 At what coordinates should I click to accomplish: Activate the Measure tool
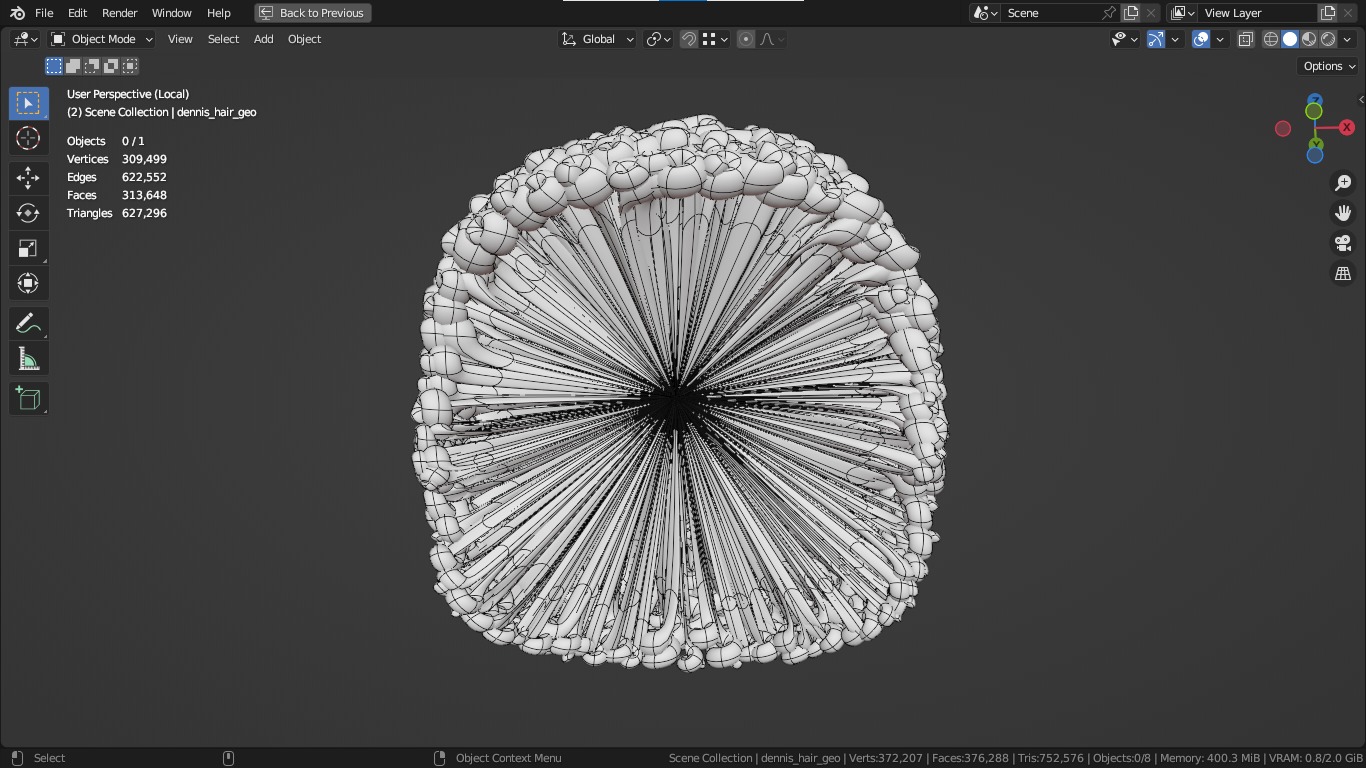(x=28, y=359)
